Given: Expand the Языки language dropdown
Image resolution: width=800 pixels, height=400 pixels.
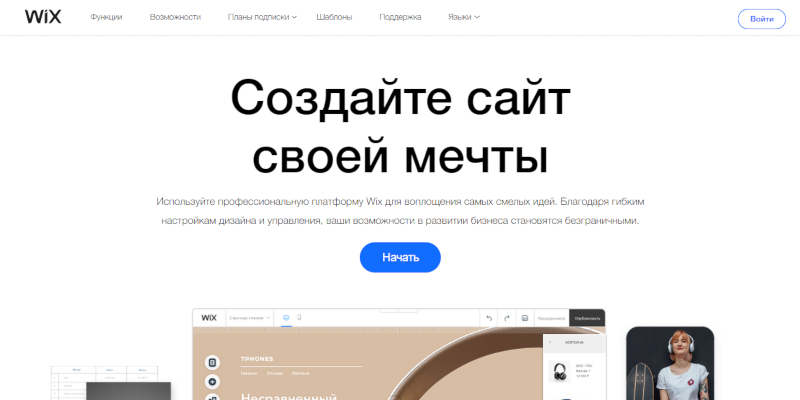Looking at the screenshot, I should click(x=463, y=18).
